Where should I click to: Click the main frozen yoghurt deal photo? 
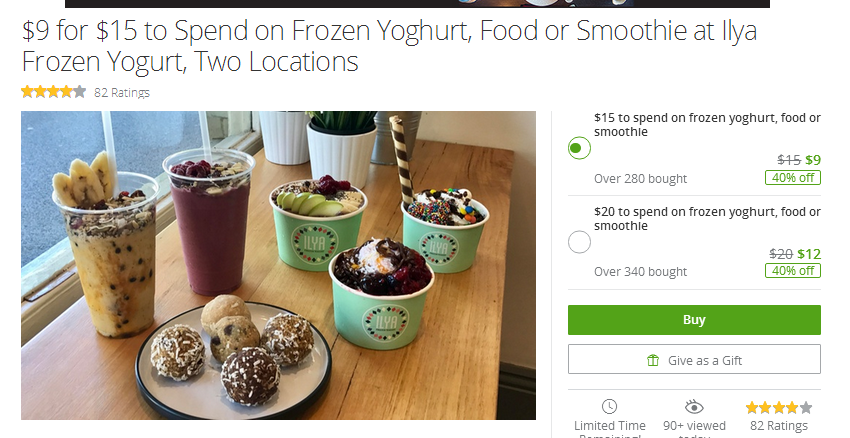pos(278,266)
